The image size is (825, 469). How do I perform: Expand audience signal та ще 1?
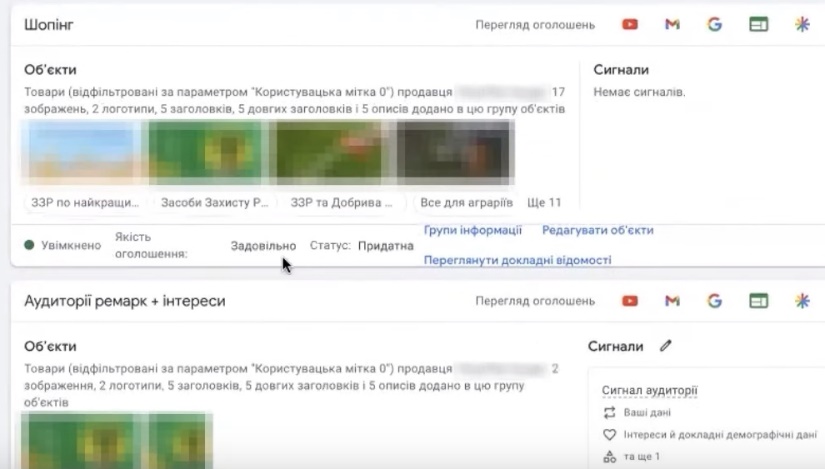(x=641, y=456)
